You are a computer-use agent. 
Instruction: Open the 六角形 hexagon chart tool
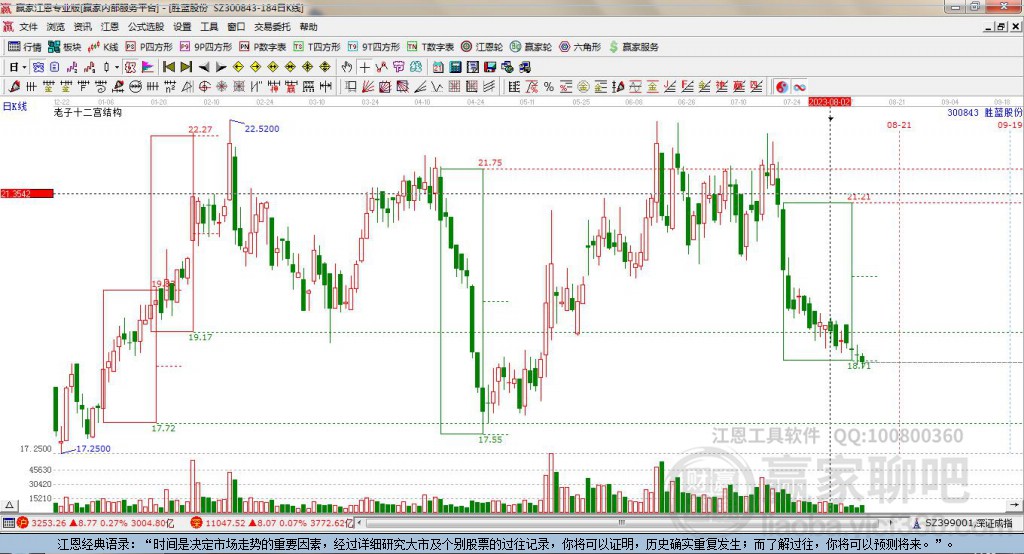point(580,46)
